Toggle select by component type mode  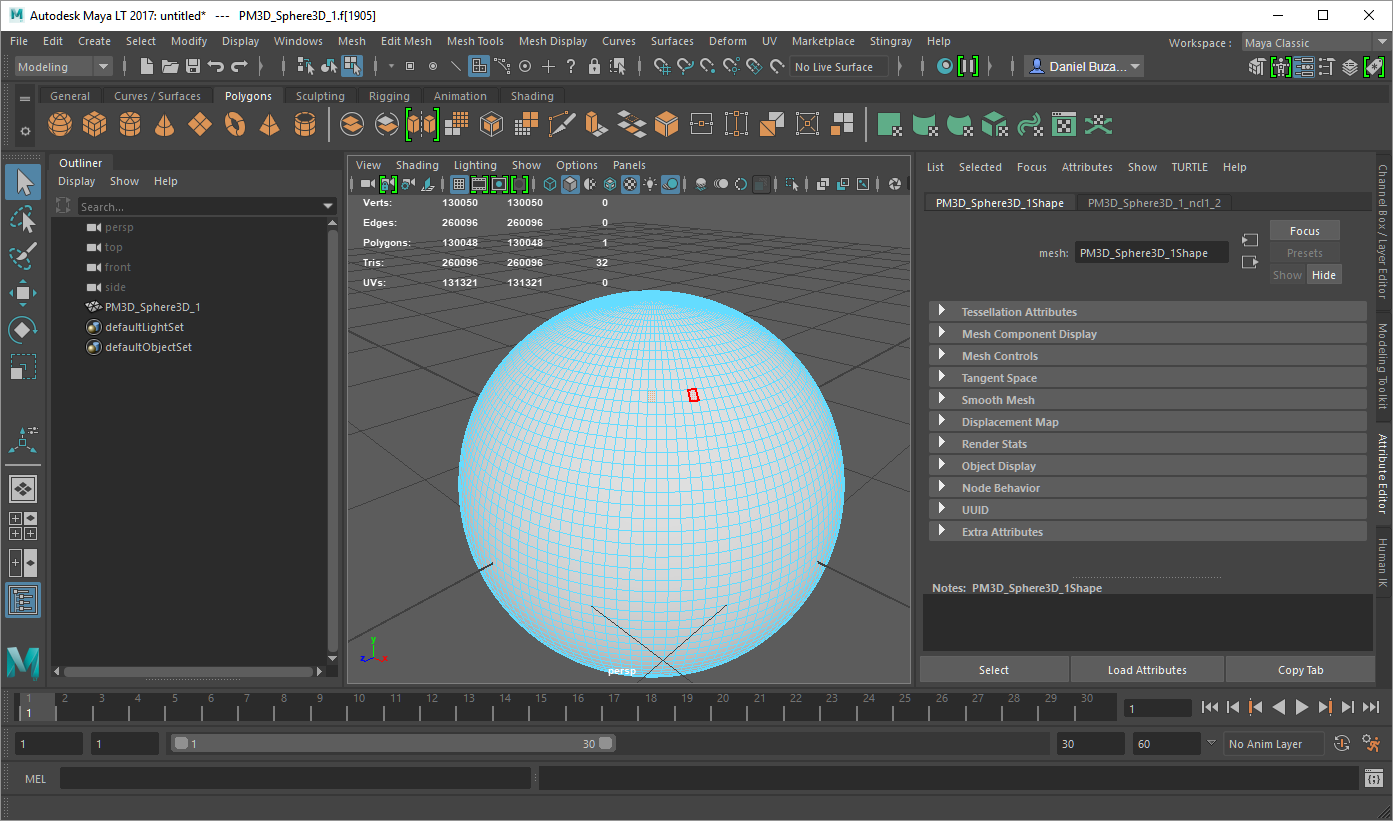(352, 67)
